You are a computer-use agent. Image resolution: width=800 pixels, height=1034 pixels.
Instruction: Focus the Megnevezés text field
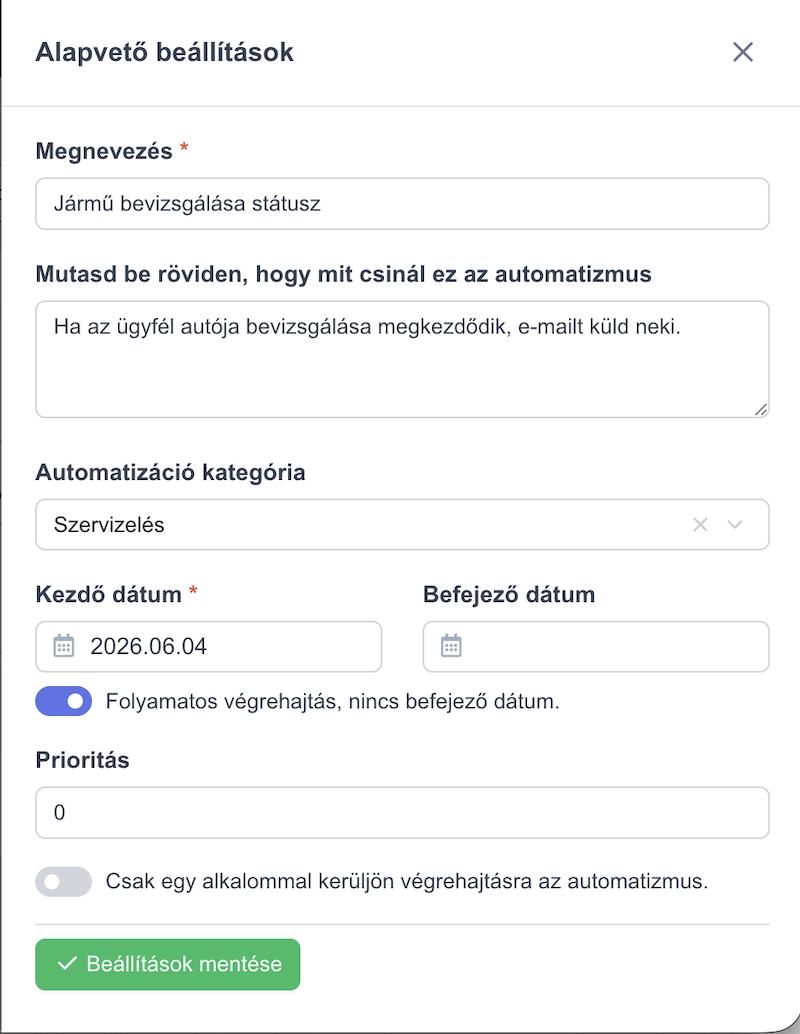click(x=402, y=204)
